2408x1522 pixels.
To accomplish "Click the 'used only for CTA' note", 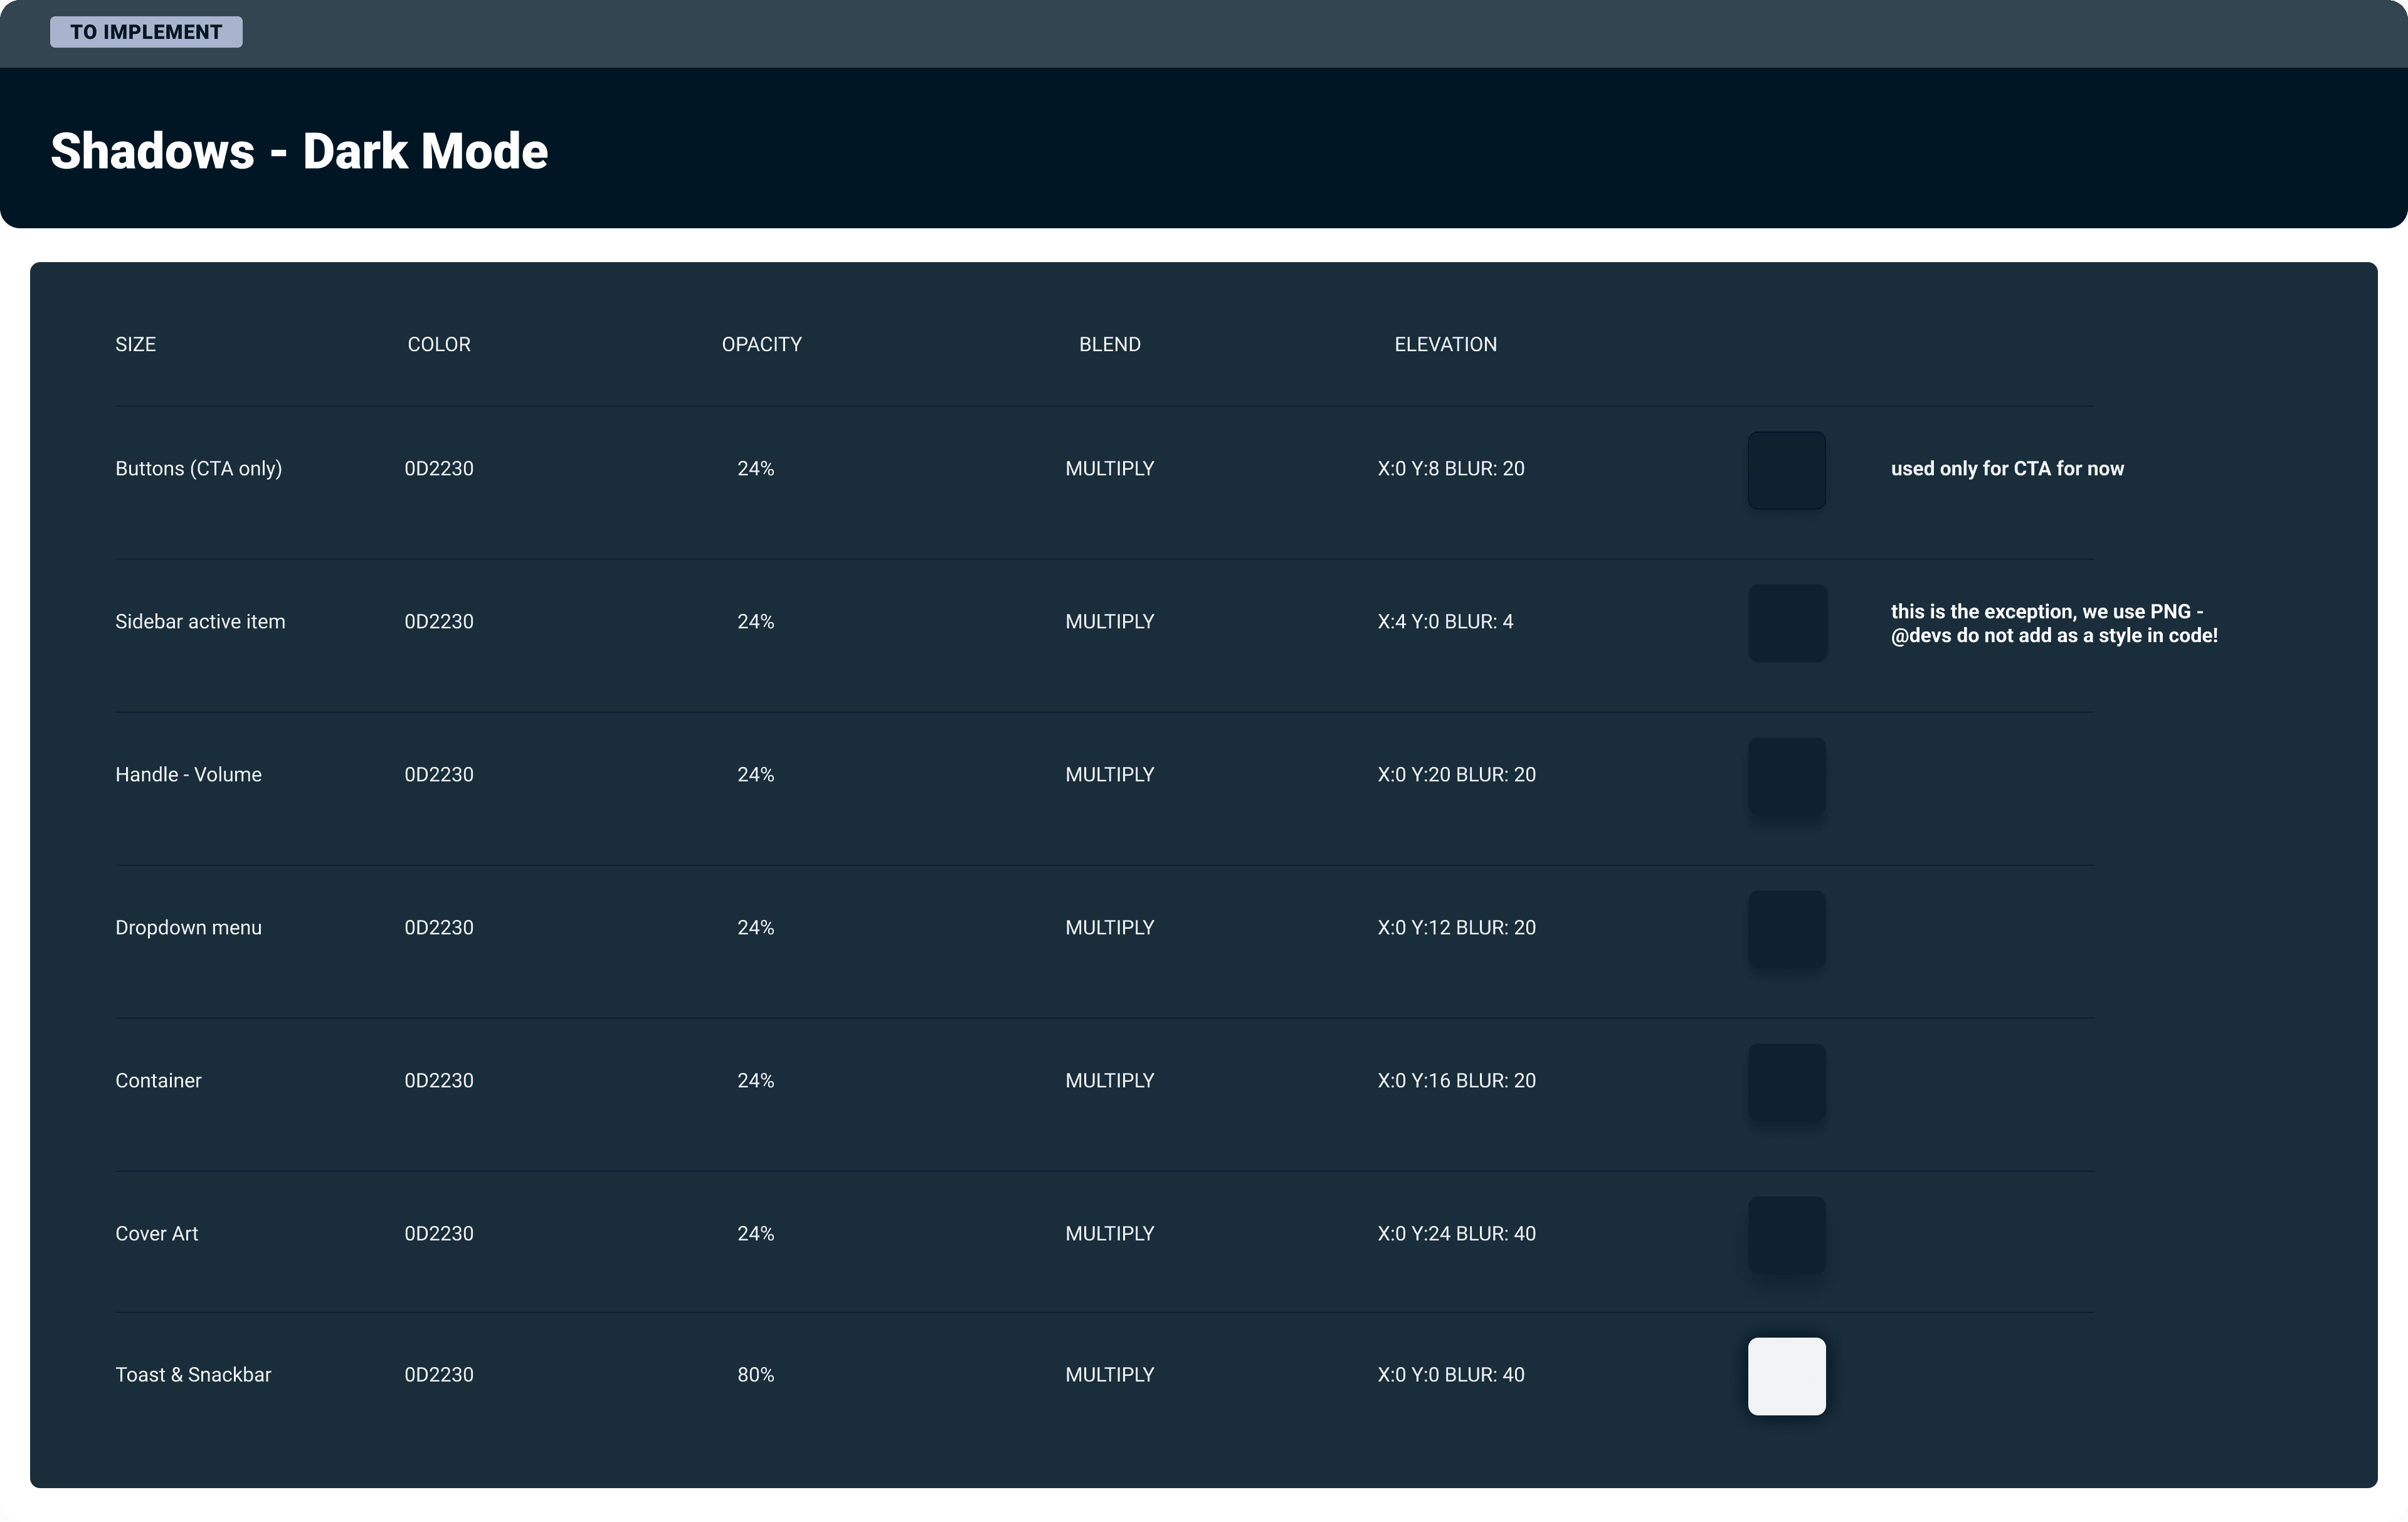I will (x=2006, y=469).
